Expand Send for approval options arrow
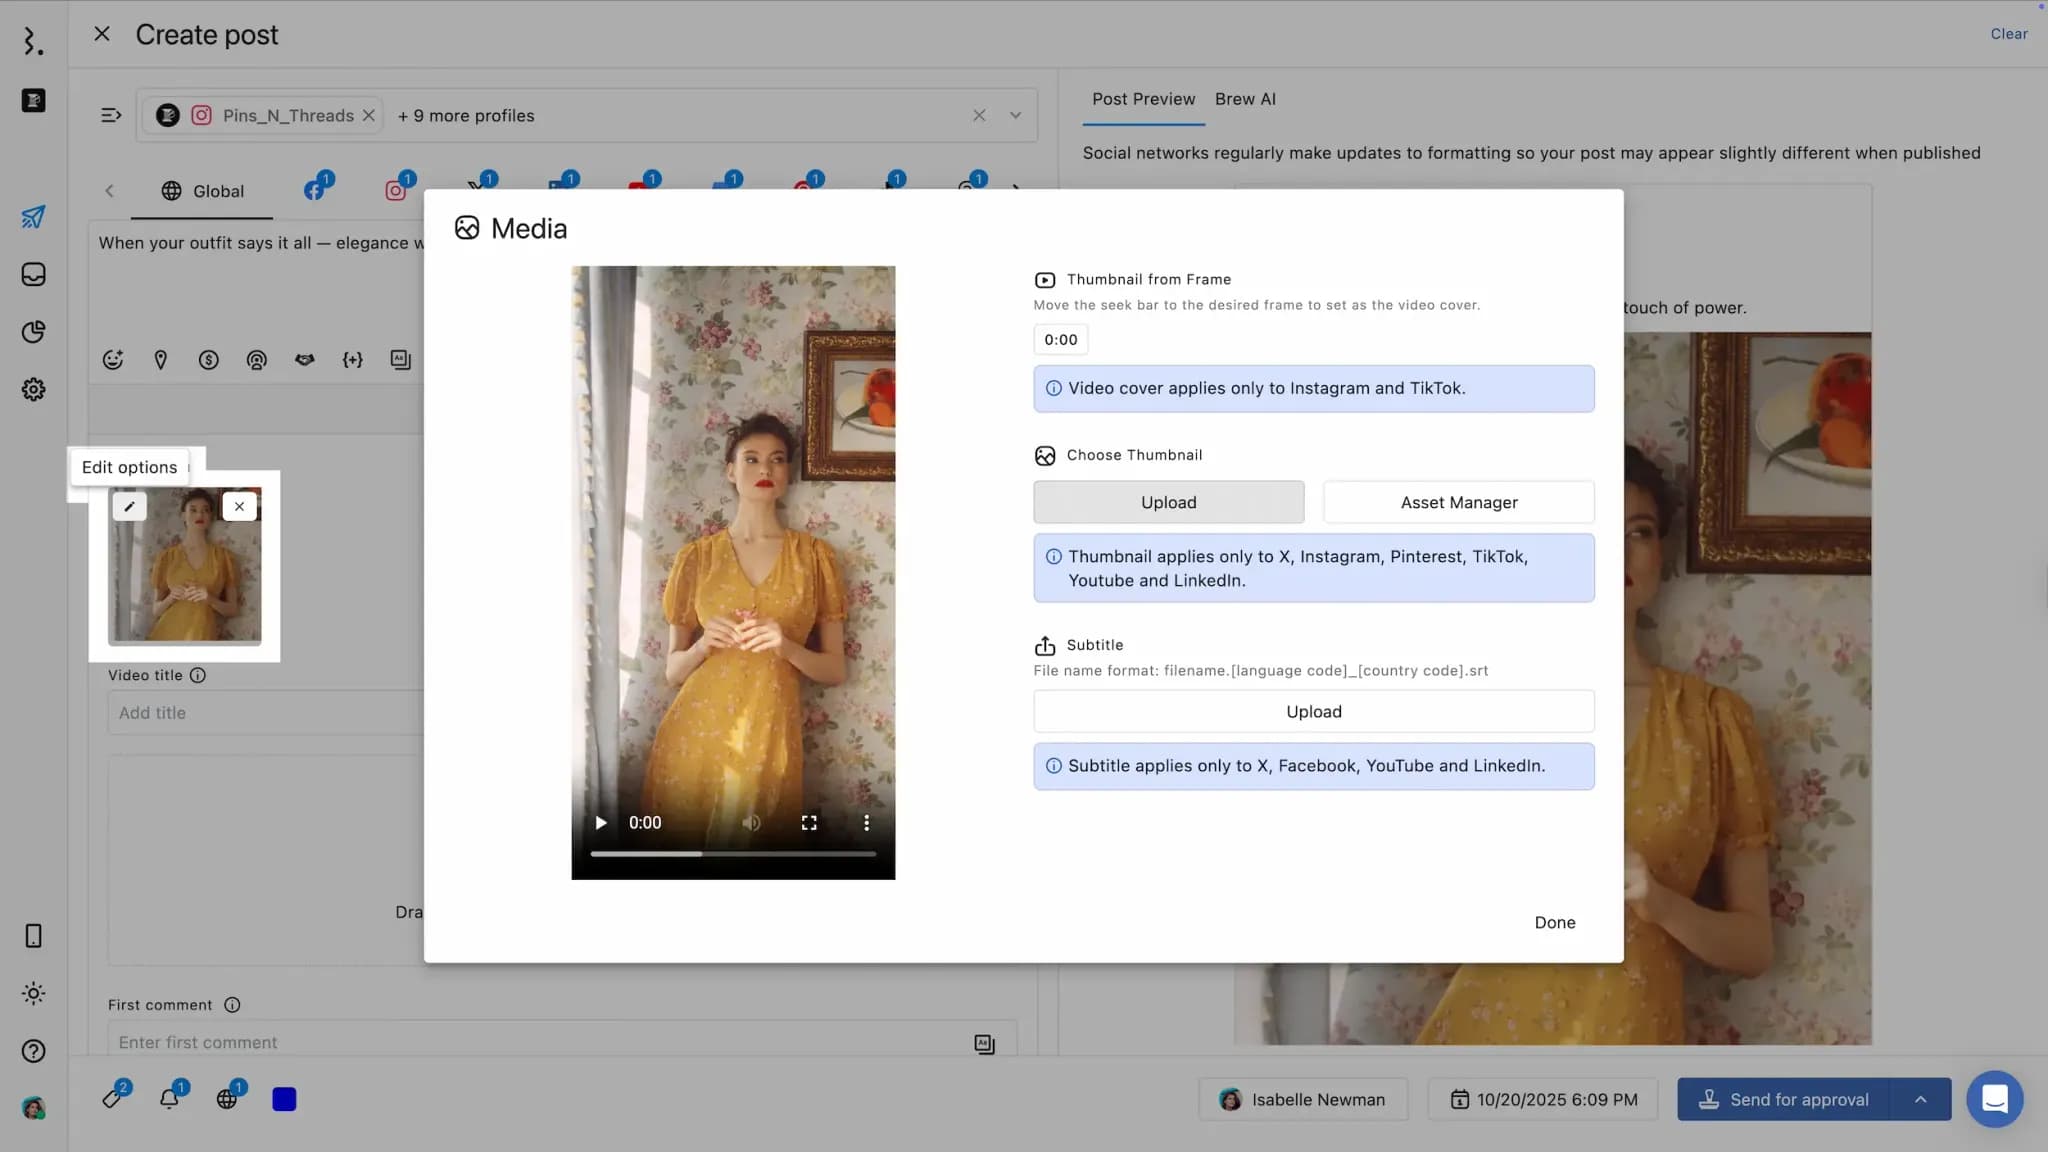This screenshot has height=1152, width=2048. click(1920, 1099)
